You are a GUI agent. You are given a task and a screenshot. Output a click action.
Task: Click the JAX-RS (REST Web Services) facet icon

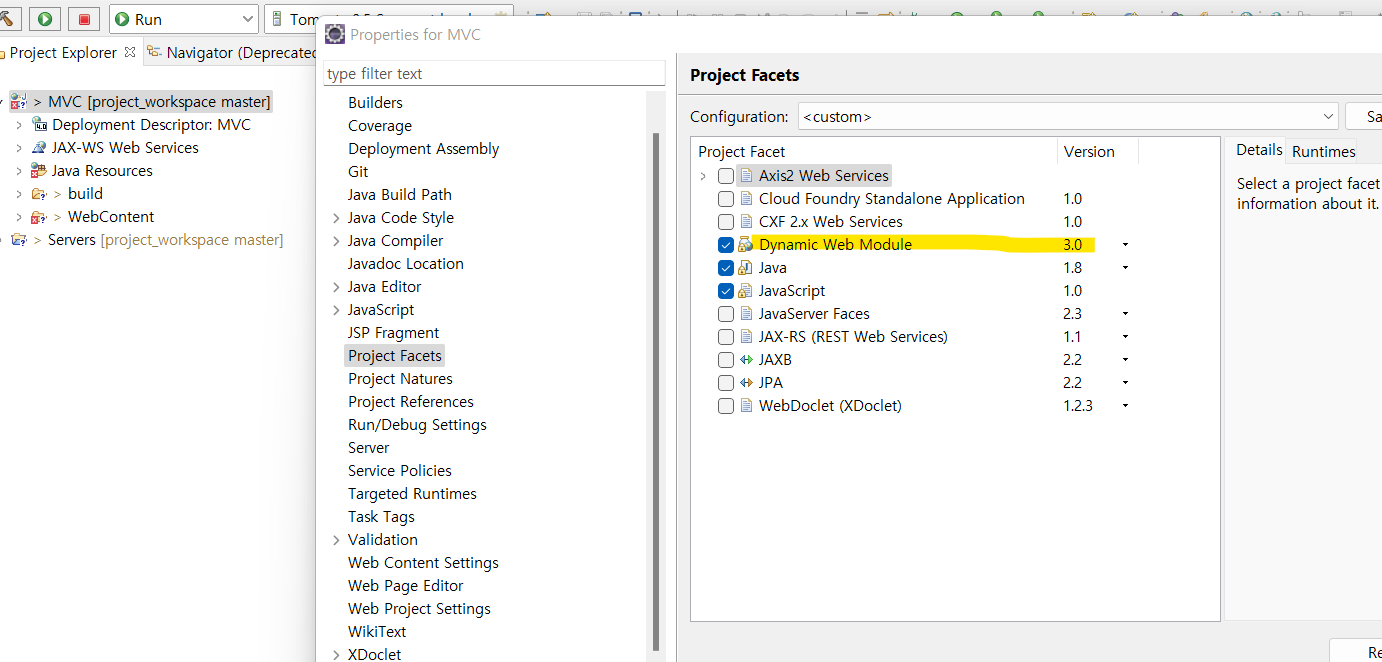tap(746, 337)
